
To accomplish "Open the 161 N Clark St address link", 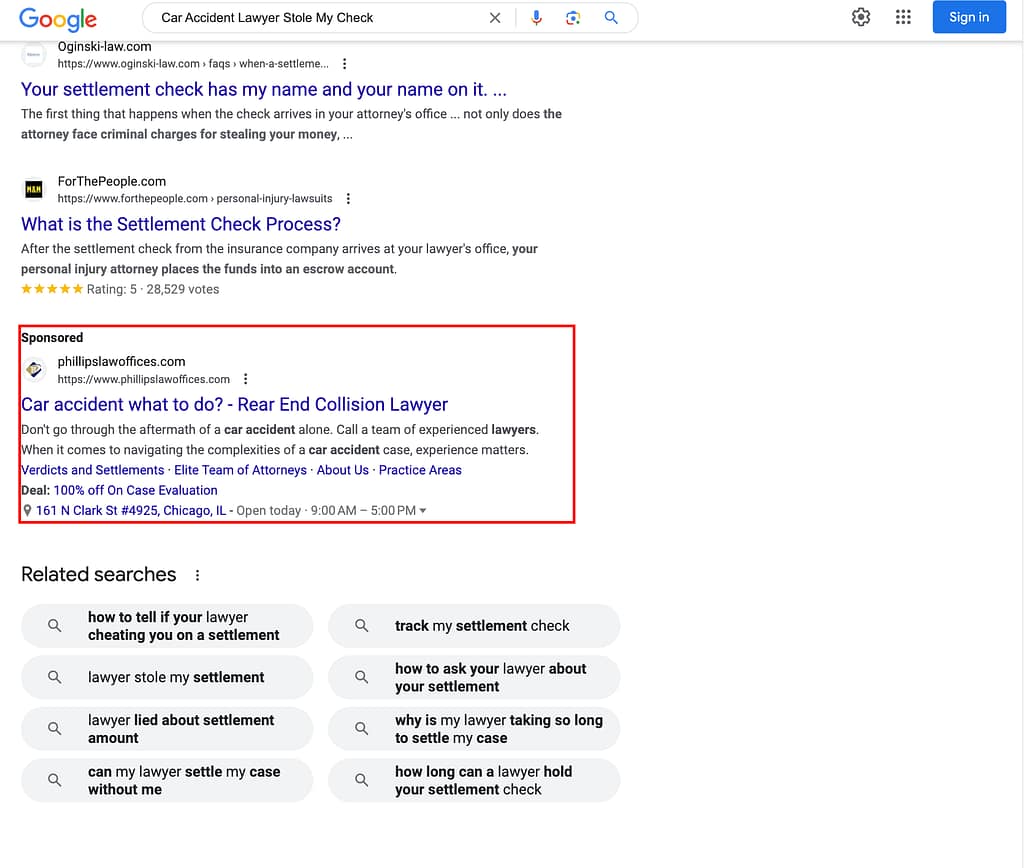I will pos(131,511).
